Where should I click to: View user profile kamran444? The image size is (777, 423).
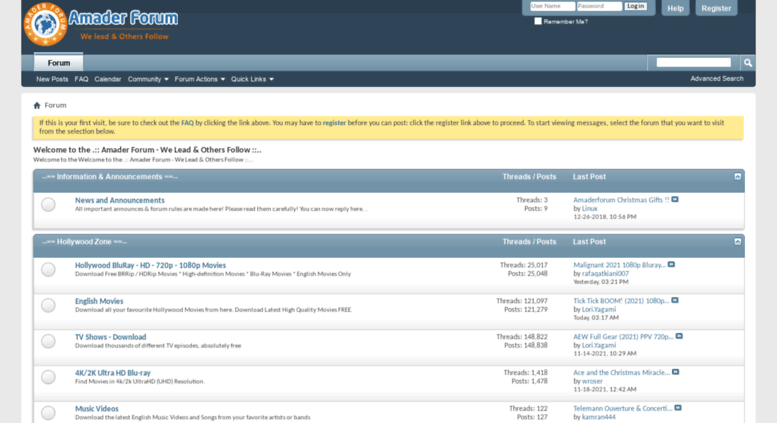(599, 417)
